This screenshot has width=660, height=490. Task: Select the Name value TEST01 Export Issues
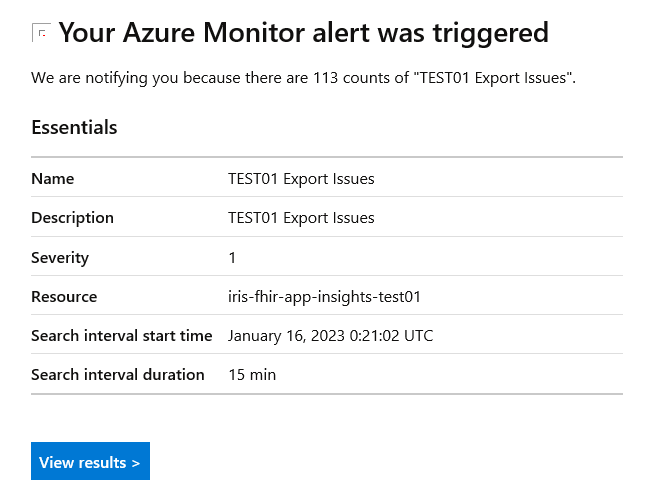(301, 179)
